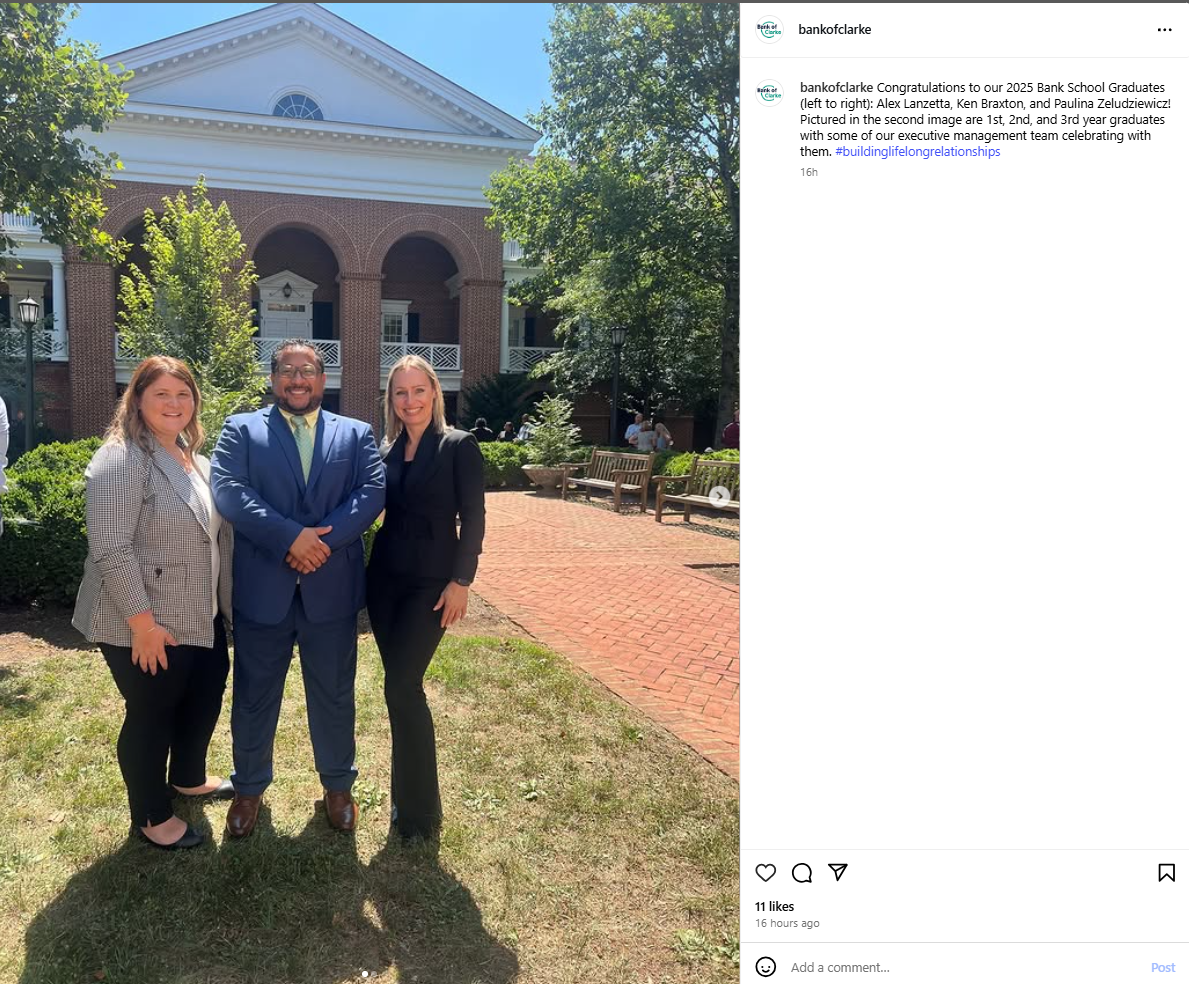1189x984 pixels.
Task: View who liked via 11 likes
Action: pos(774,906)
